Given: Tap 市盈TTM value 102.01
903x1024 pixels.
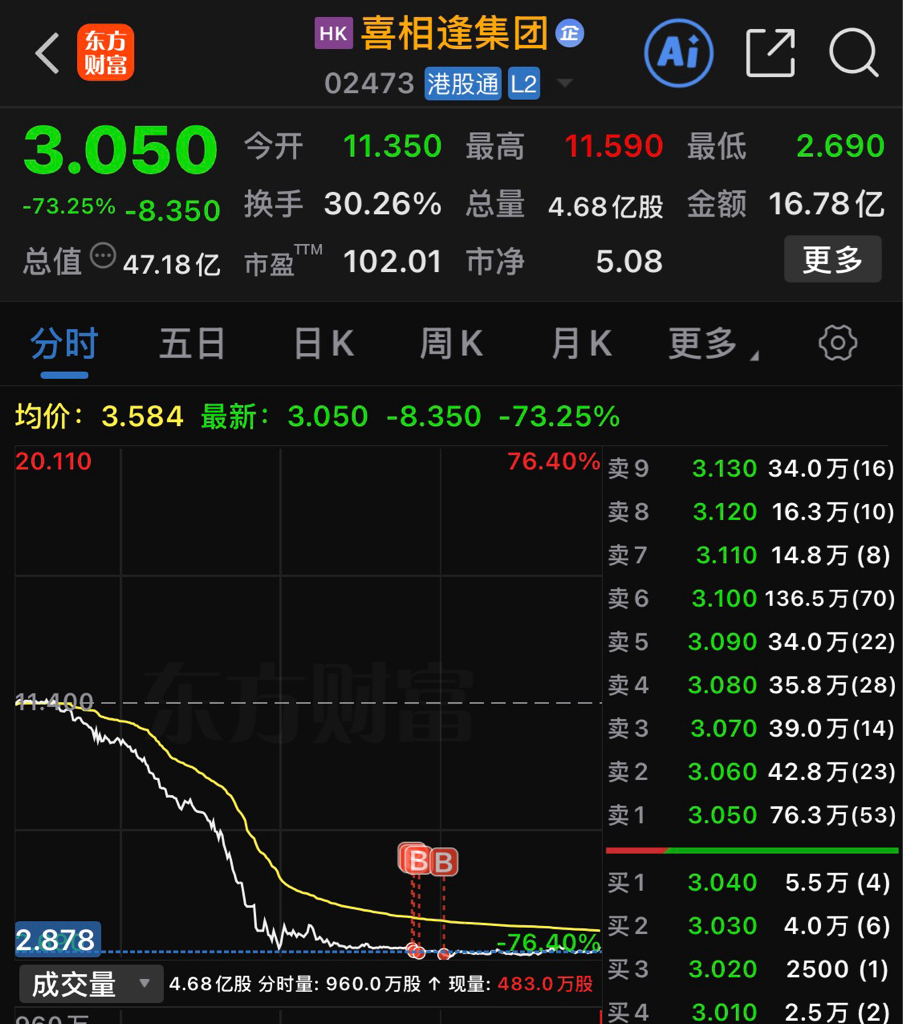Looking at the screenshot, I should [x=392, y=262].
